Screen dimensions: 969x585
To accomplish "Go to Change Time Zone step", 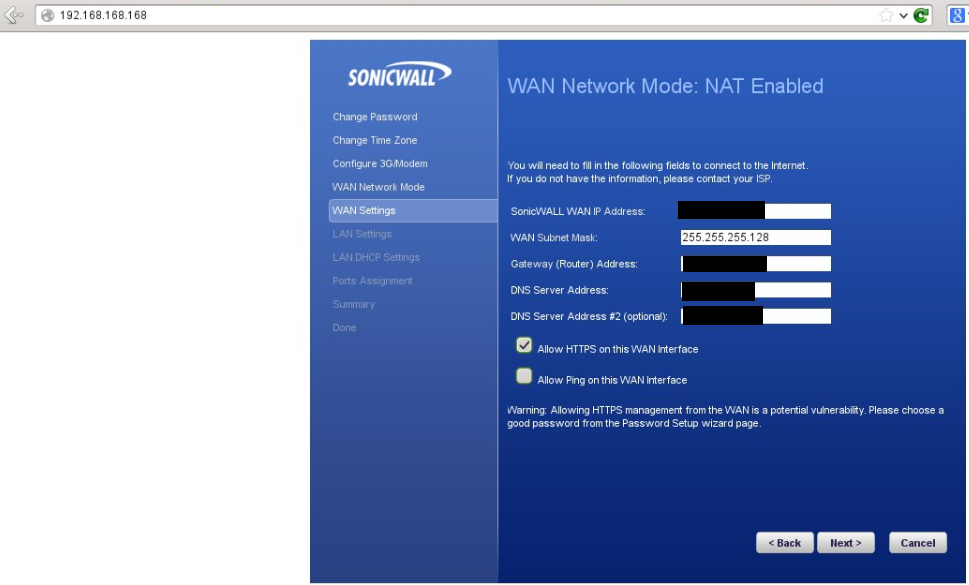I will 375,140.
